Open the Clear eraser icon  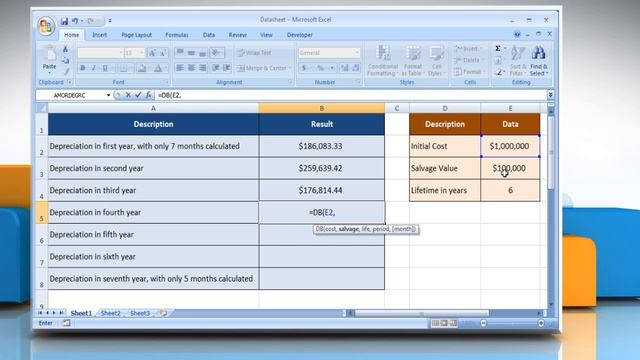498,72
